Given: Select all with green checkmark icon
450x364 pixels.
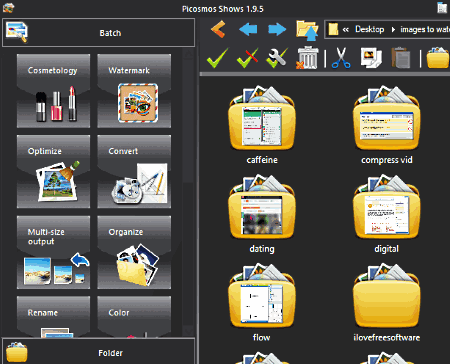Looking at the screenshot, I should [218, 58].
